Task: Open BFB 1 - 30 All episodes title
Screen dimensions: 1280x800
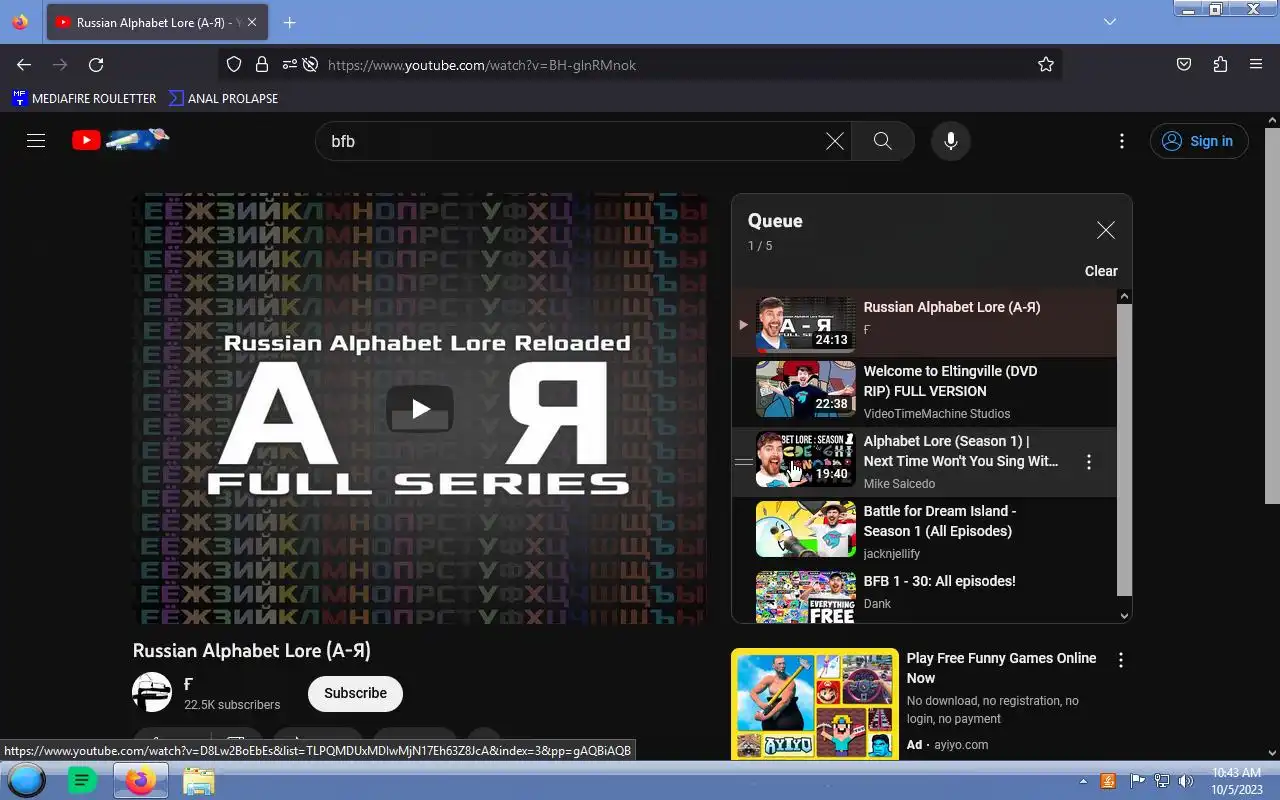Action: point(939,581)
